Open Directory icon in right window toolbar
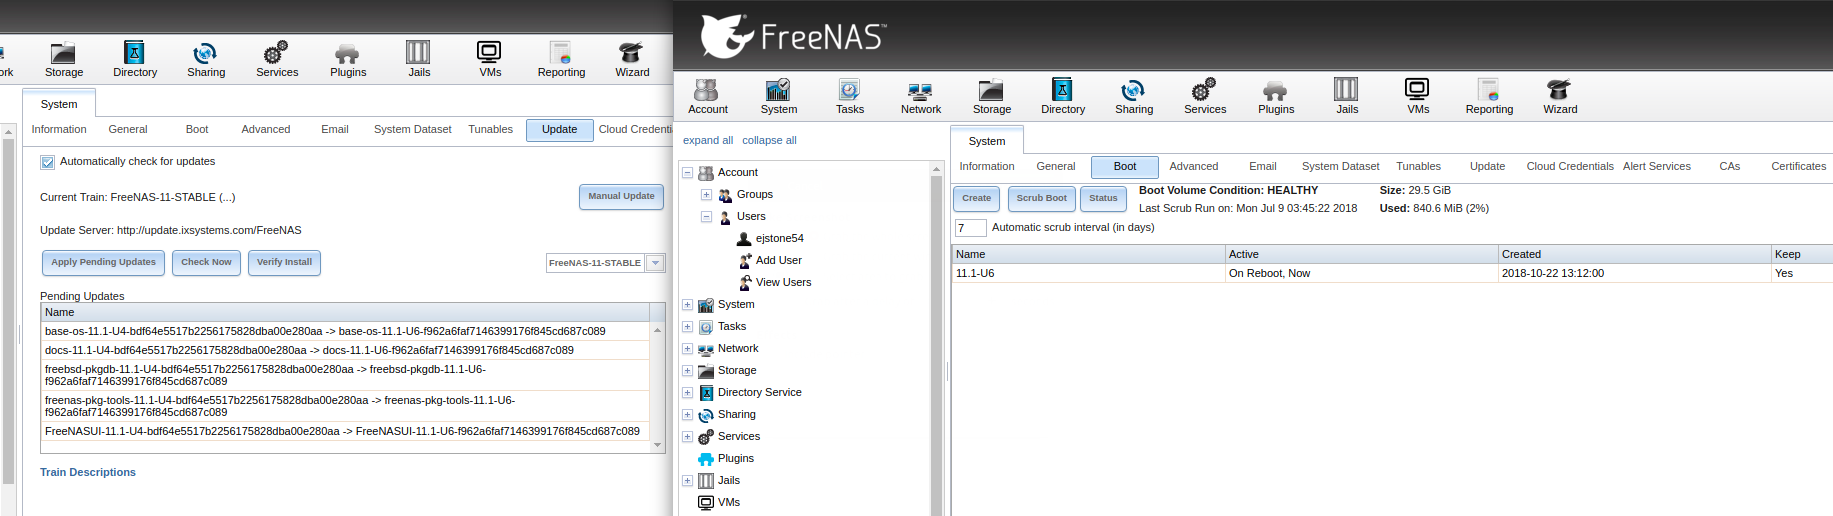 (x=1062, y=97)
